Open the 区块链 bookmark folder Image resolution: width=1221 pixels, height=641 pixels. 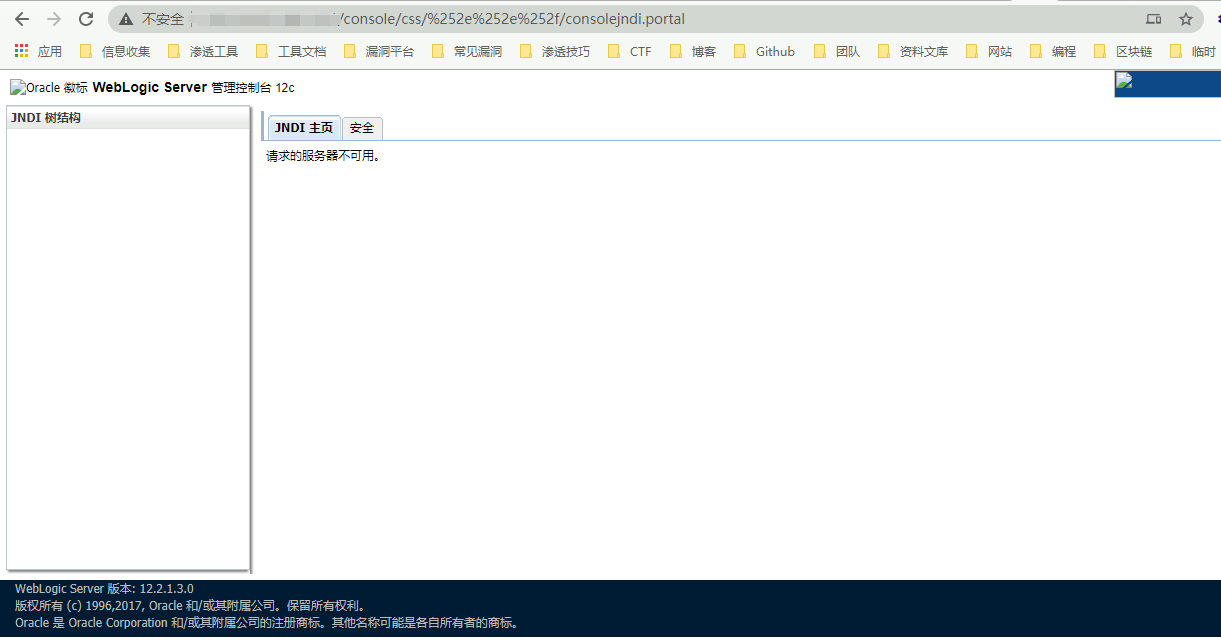tap(1123, 51)
